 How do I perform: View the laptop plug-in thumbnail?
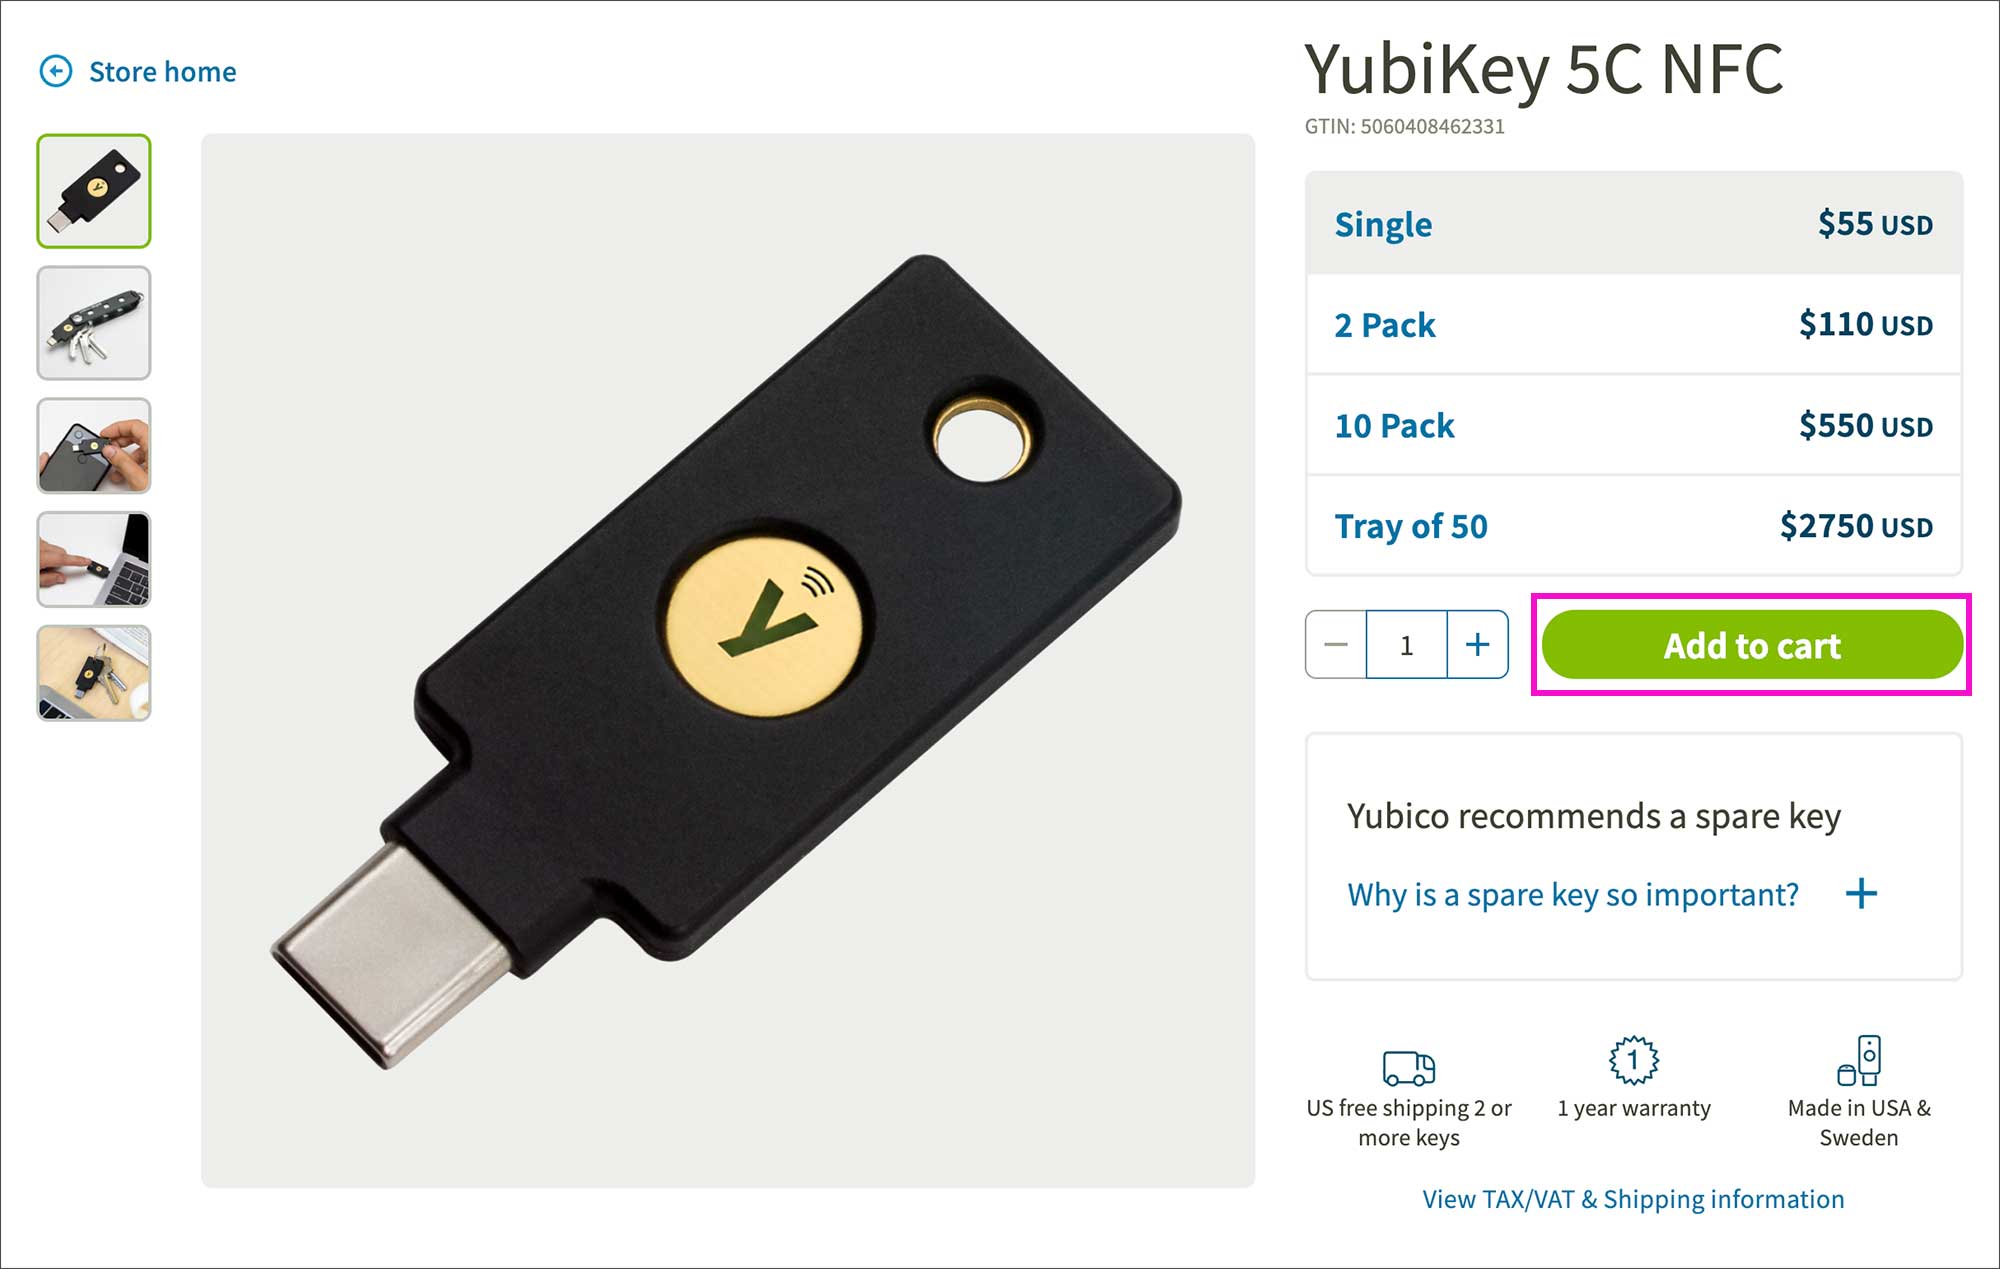pos(94,559)
